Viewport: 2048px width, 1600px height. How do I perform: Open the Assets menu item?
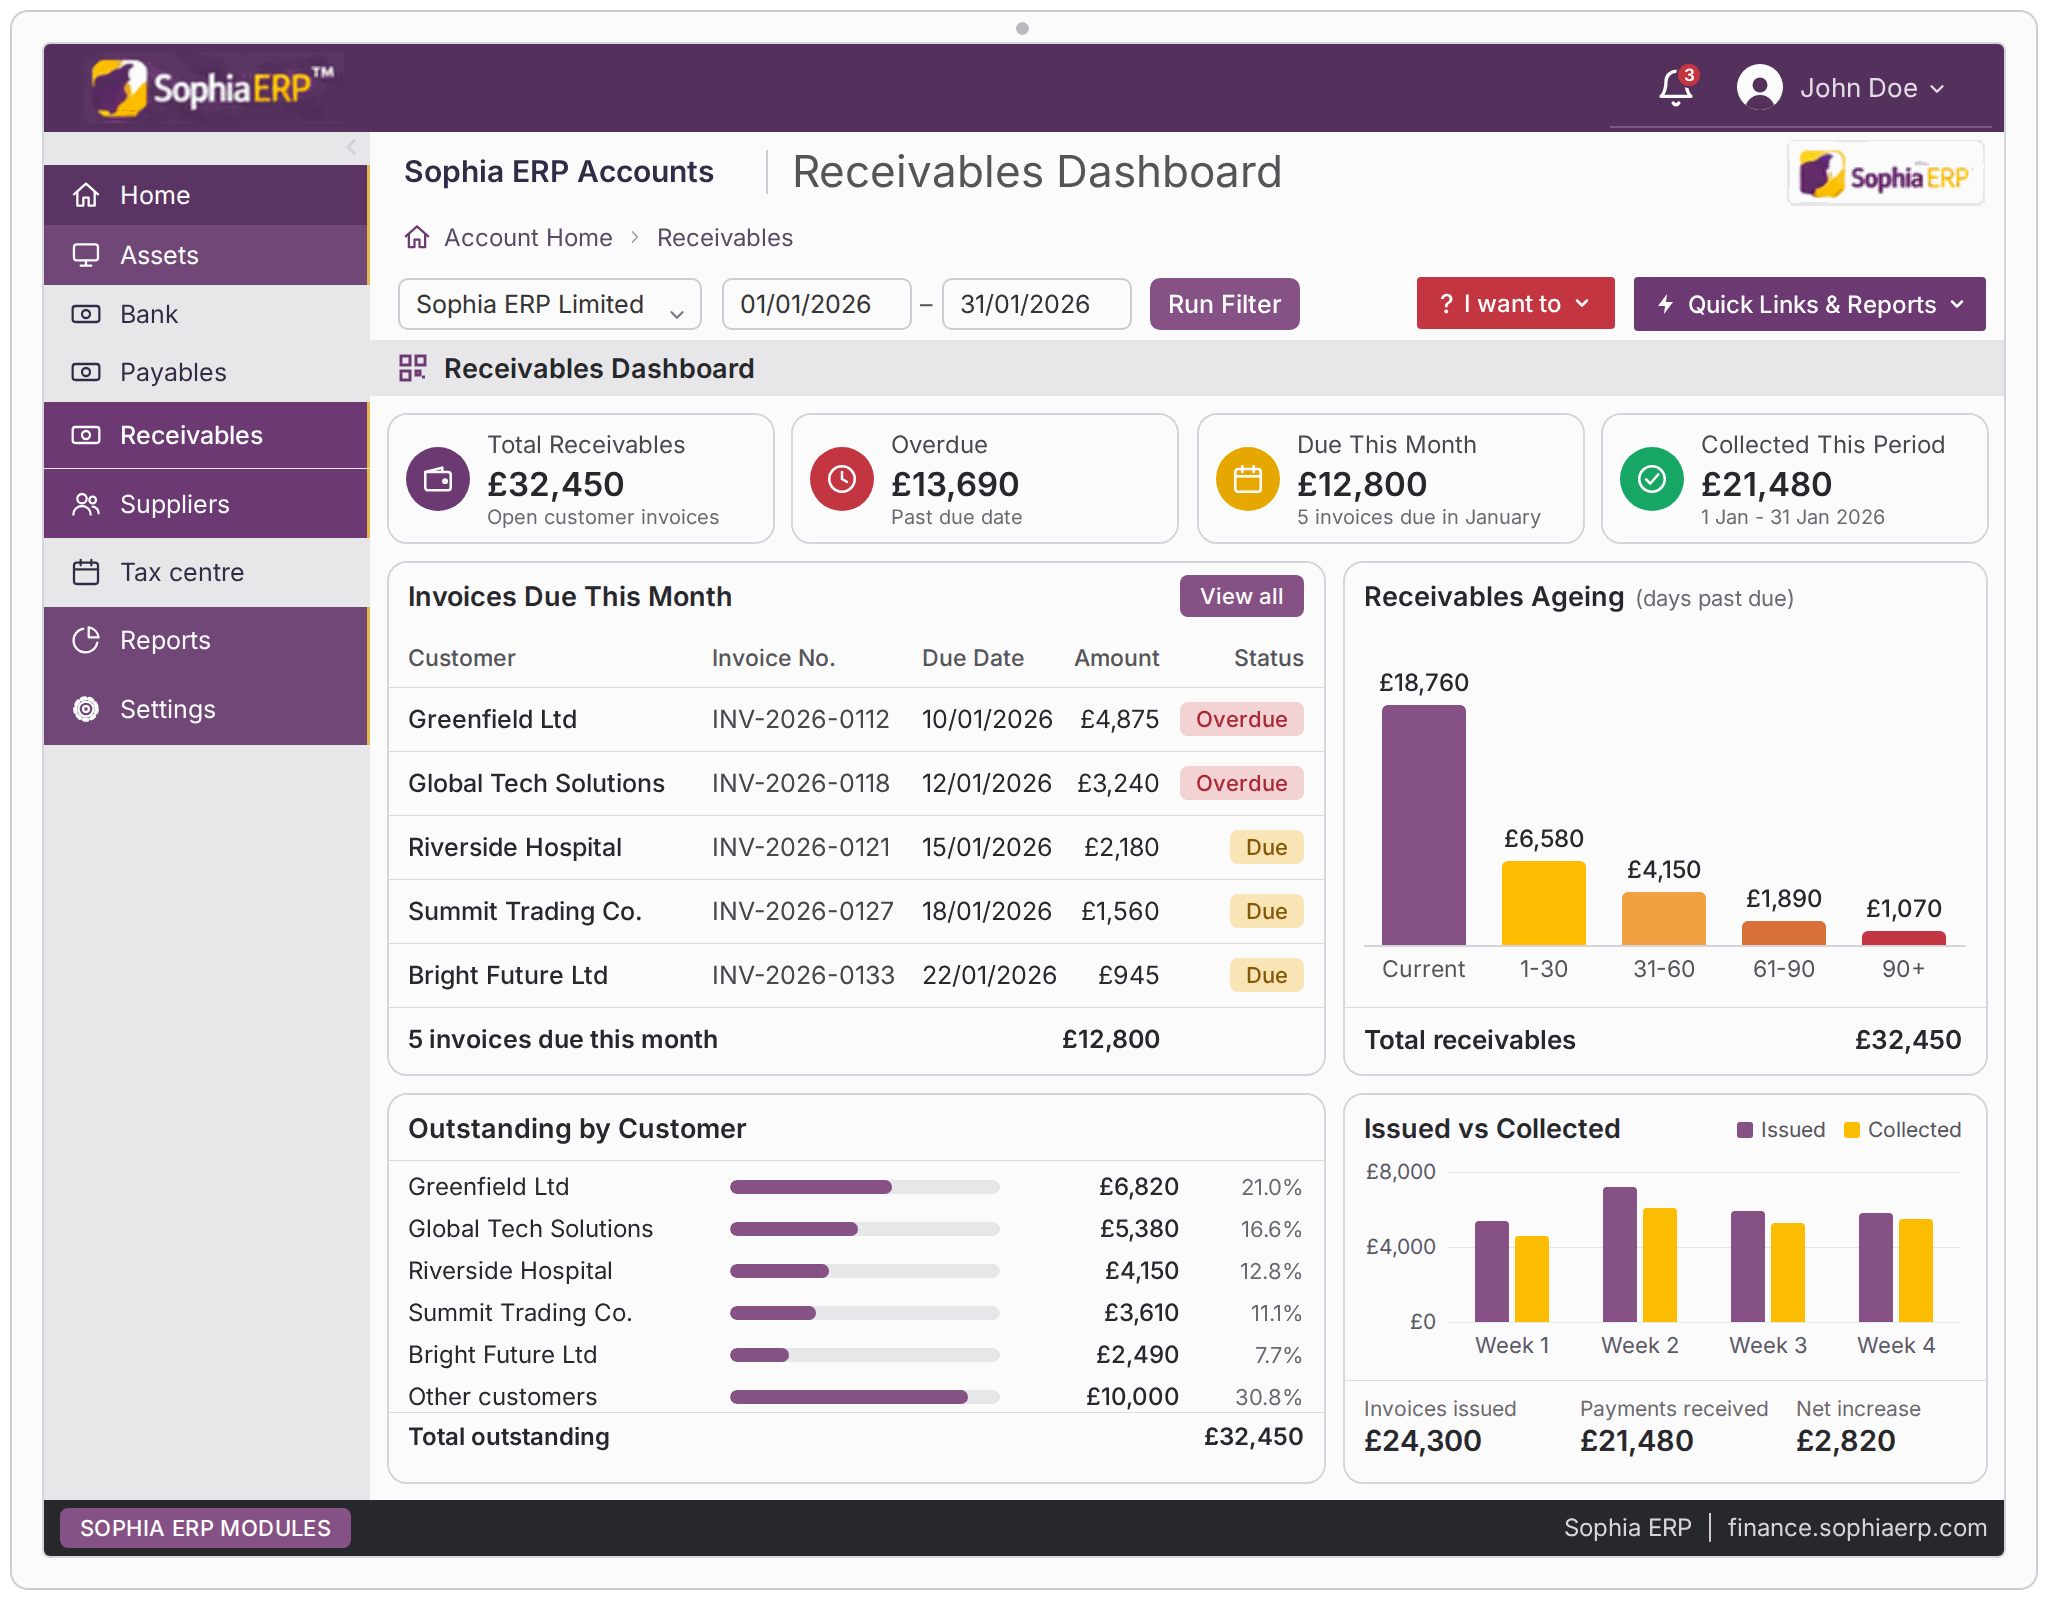[206, 255]
